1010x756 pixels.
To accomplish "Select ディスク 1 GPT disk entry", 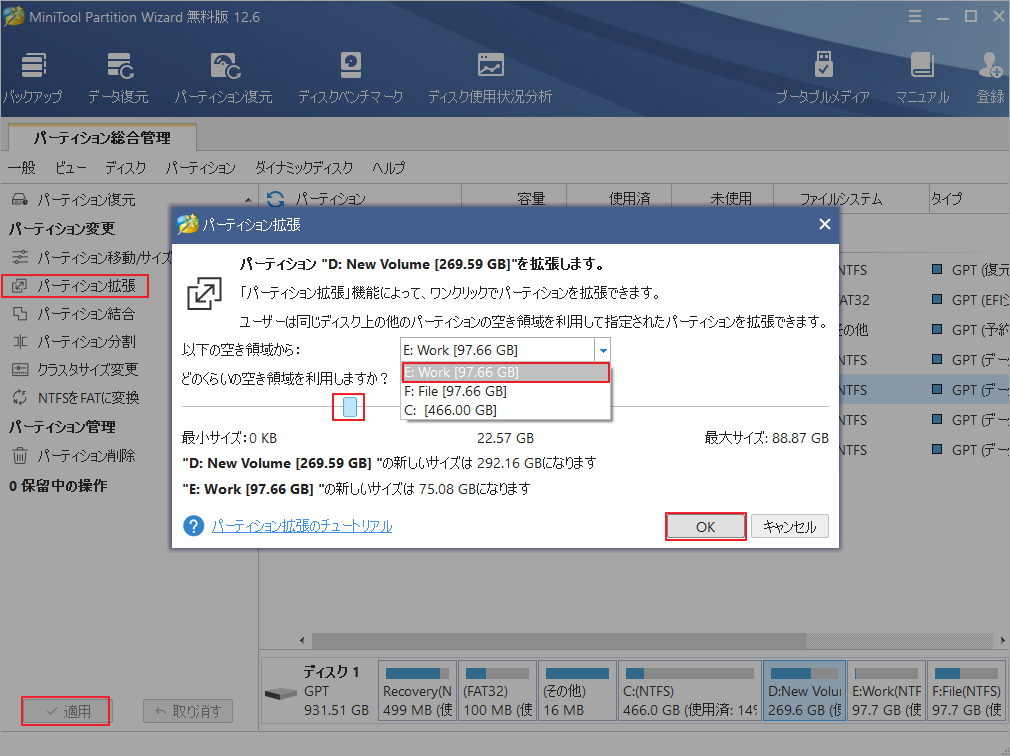I will pyautogui.click(x=318, y=690).
